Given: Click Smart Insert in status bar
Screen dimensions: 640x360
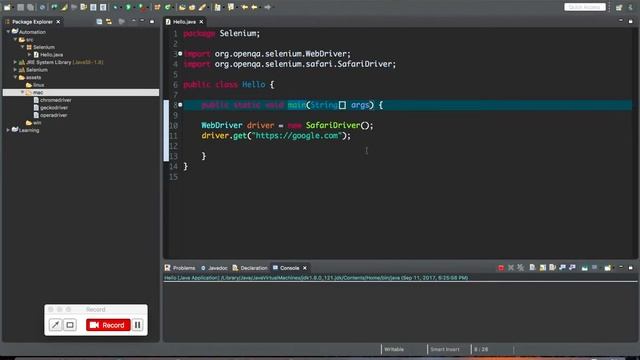Looking at the screenshot, I should pos(444,349).
